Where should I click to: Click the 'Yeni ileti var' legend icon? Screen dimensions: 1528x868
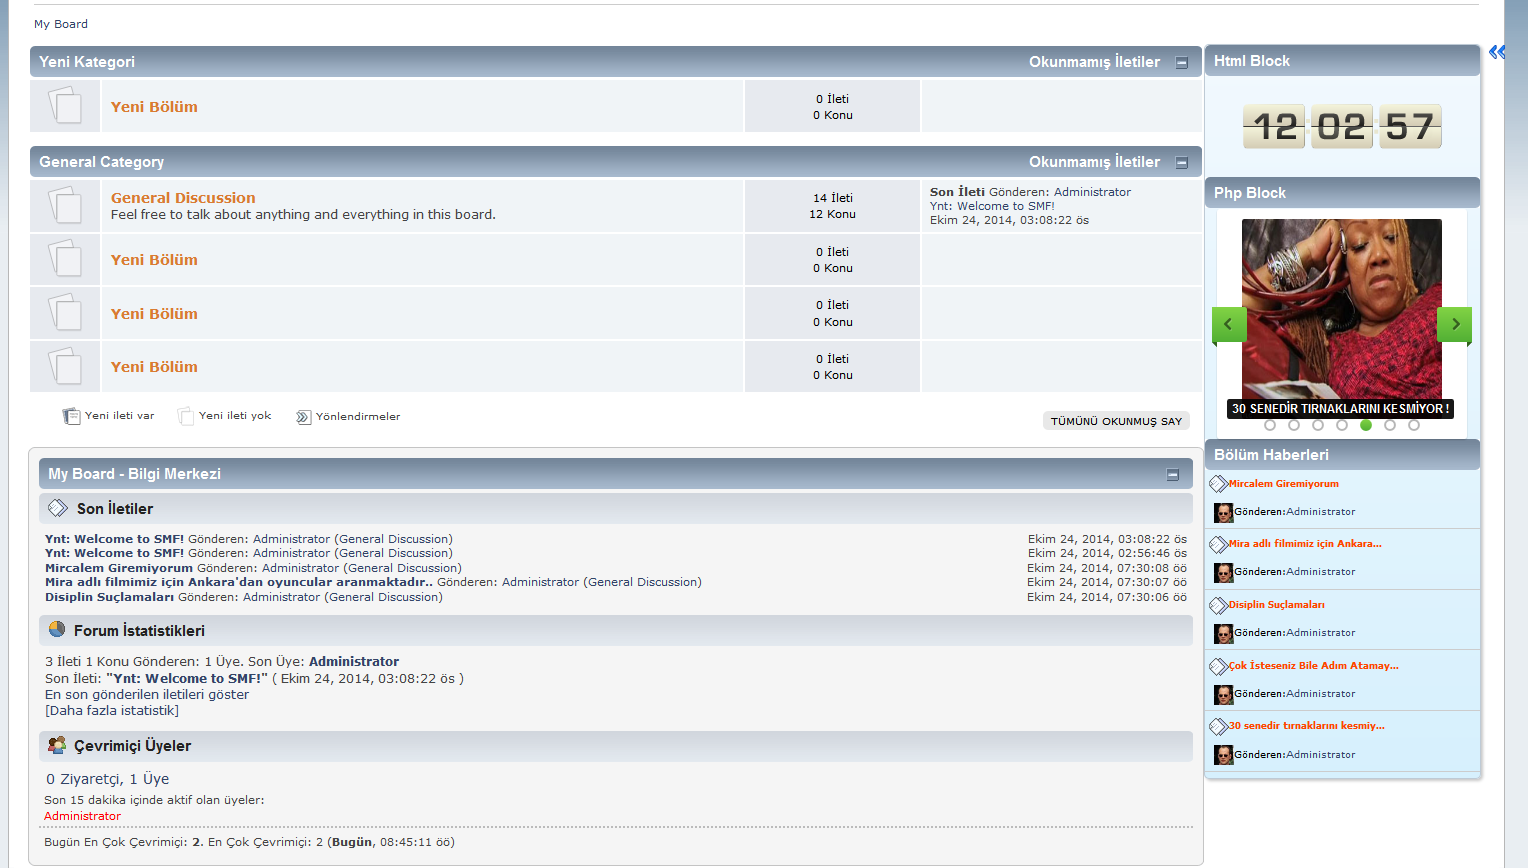[x=71, y=416]
